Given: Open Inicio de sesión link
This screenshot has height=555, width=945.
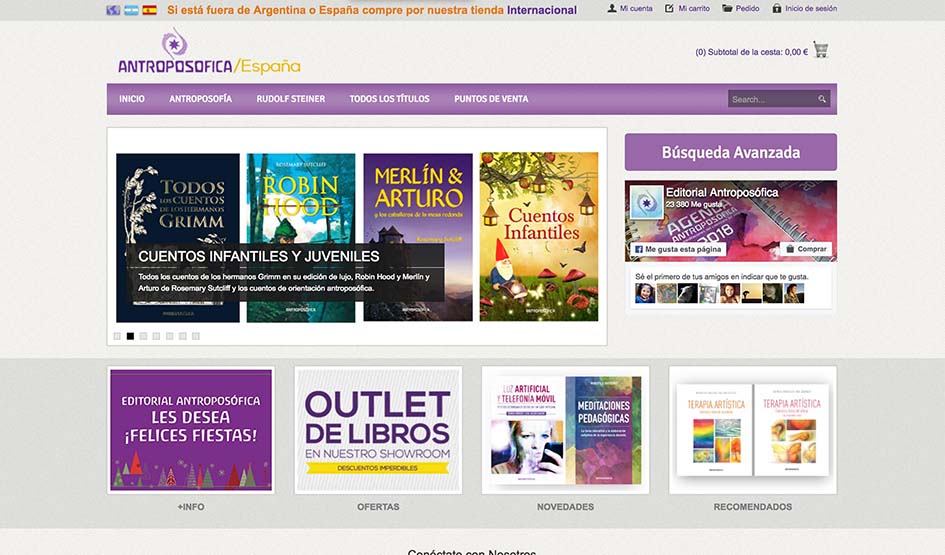Looking at the screenshot, I should coord(811,8).
